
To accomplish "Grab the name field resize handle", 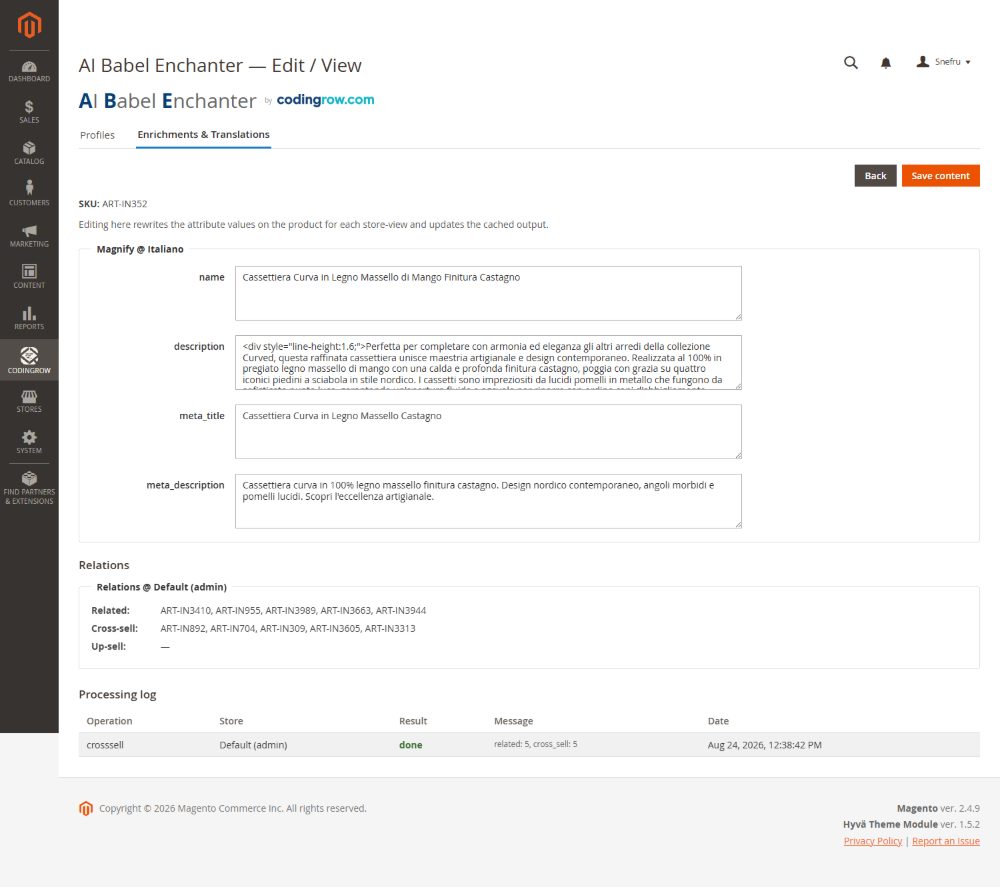I will click(738, 316).
